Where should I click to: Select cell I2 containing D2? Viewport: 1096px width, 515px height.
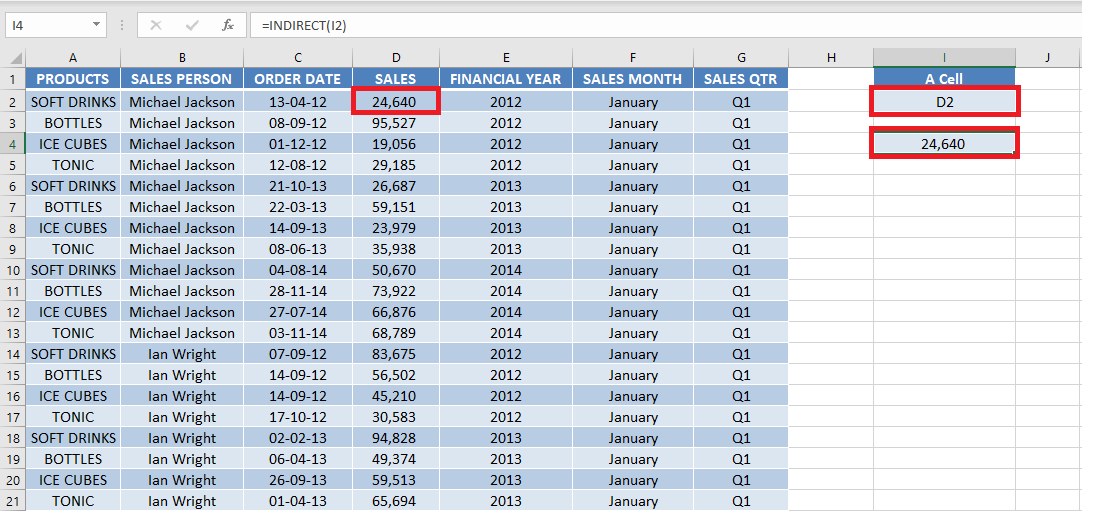[x=944, y=102]
